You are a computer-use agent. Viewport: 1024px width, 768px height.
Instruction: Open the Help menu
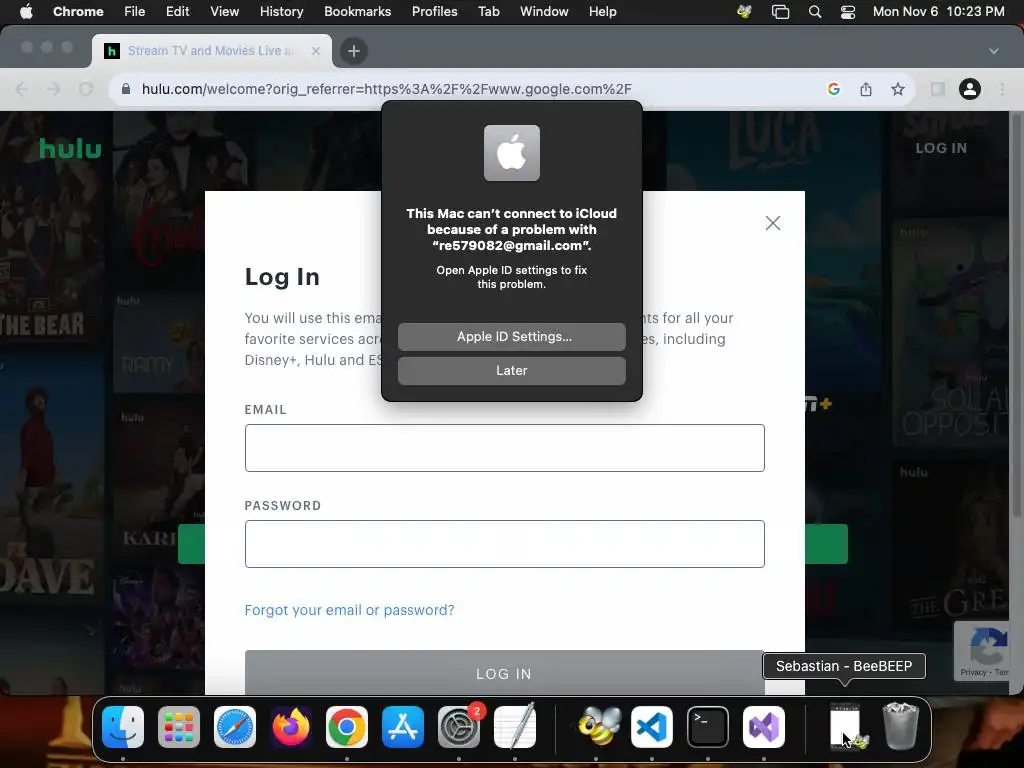pyautogui.click(x=602, y=12)
